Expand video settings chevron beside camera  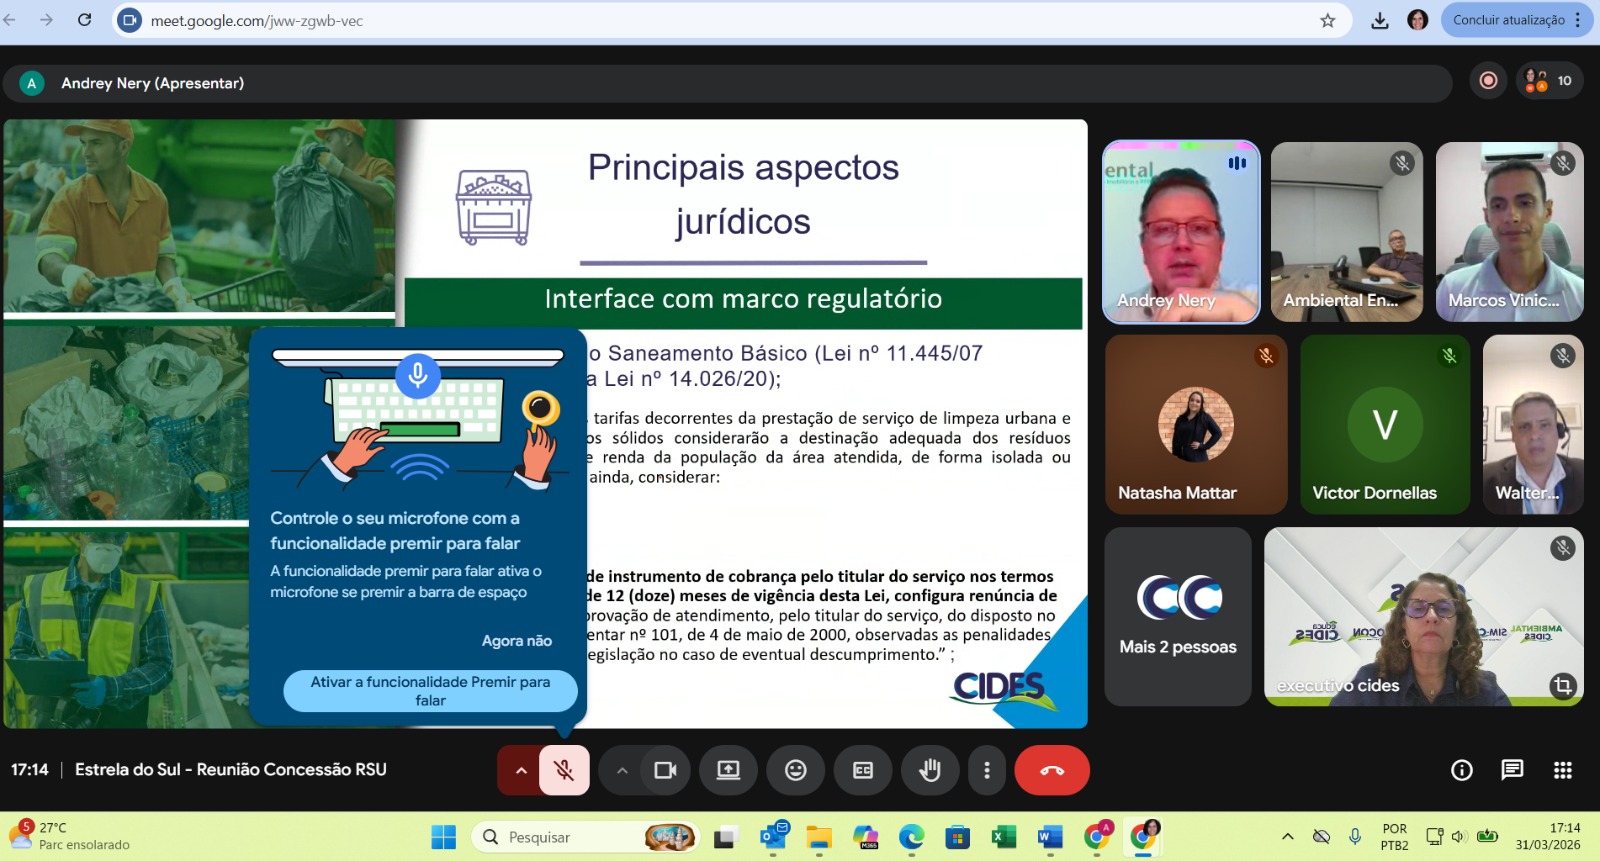pos(622,770)
